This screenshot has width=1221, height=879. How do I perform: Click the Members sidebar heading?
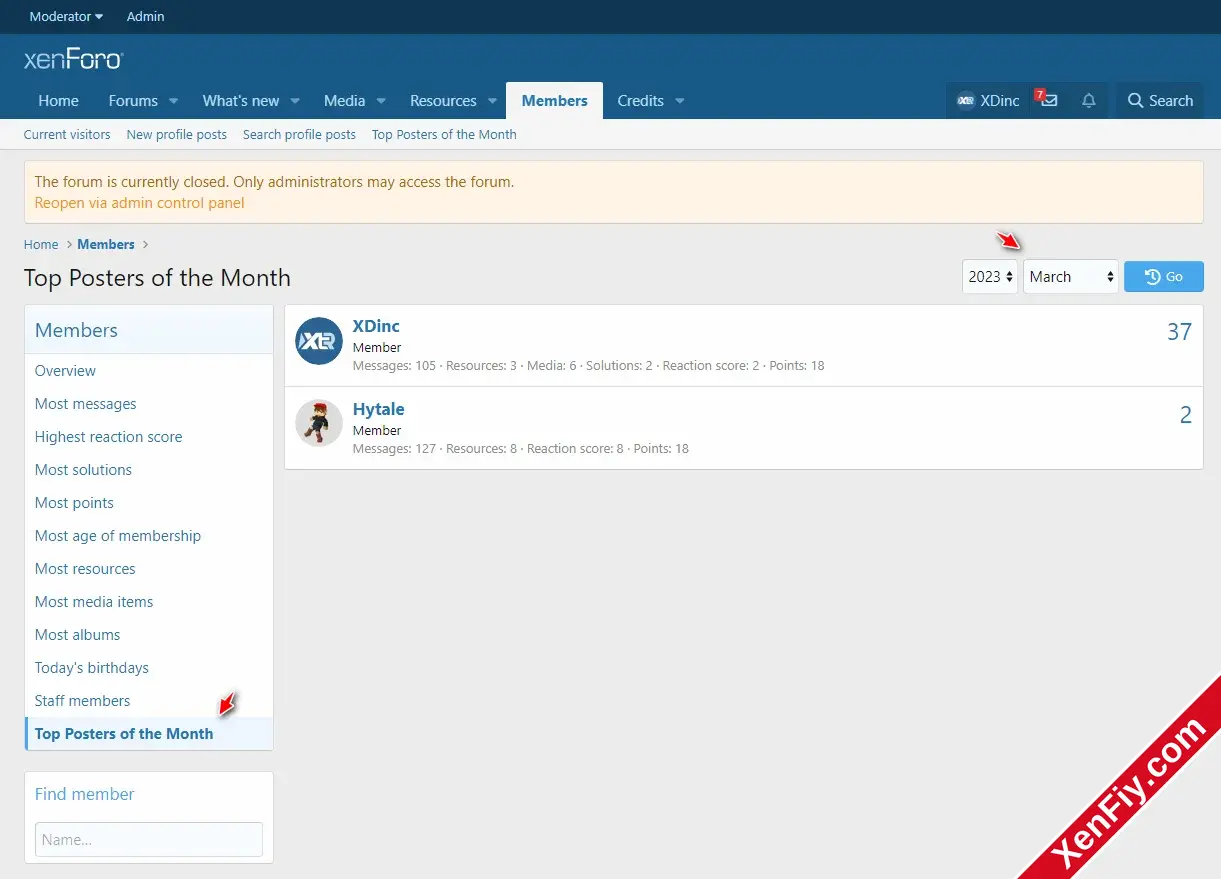[x=76, y=330]
